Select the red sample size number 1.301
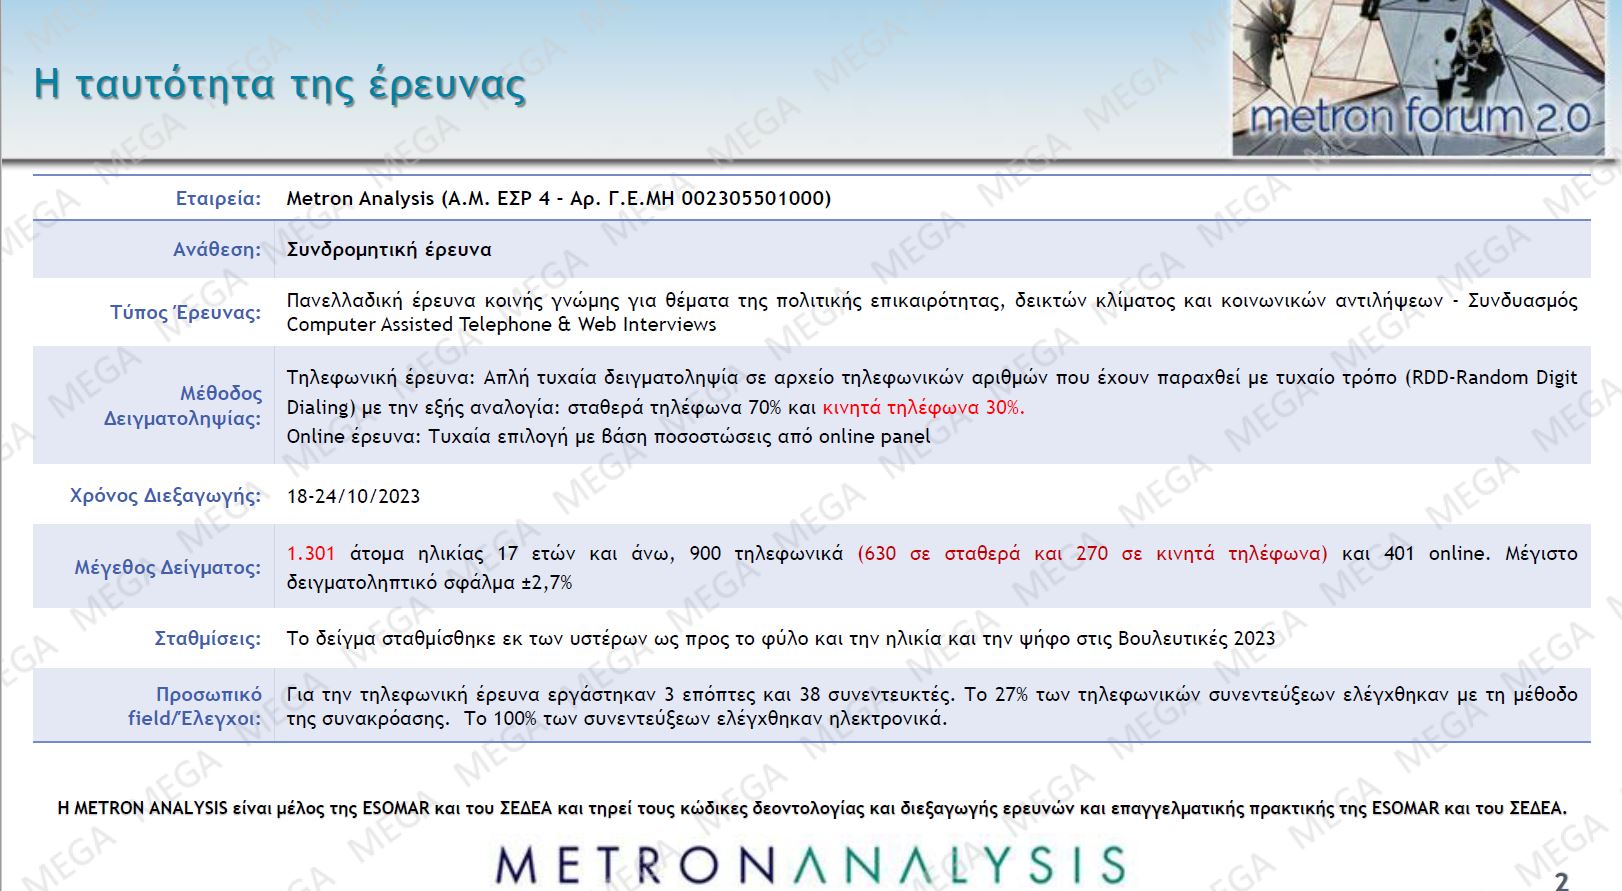Viewport: 1622px width, 891px height. 311,553
